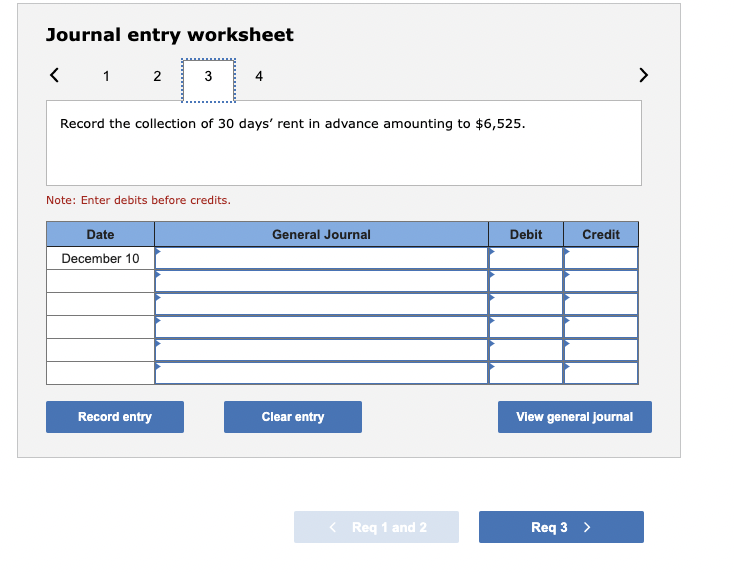The height and width of the screenshot is (574, 734).
Task: Select journal entry tab 3
Action: pos(208,80)
